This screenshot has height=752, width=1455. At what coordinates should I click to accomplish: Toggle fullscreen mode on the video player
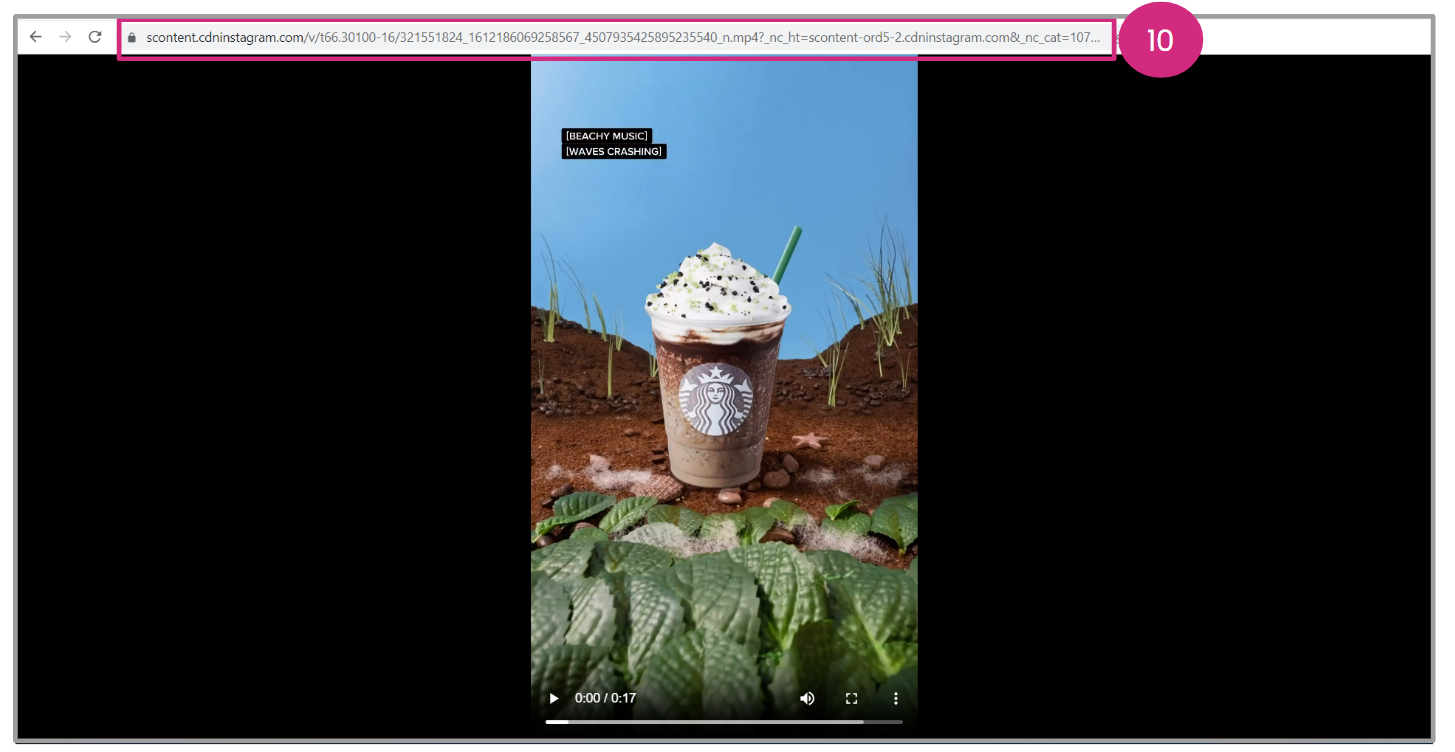coord(852,698)
